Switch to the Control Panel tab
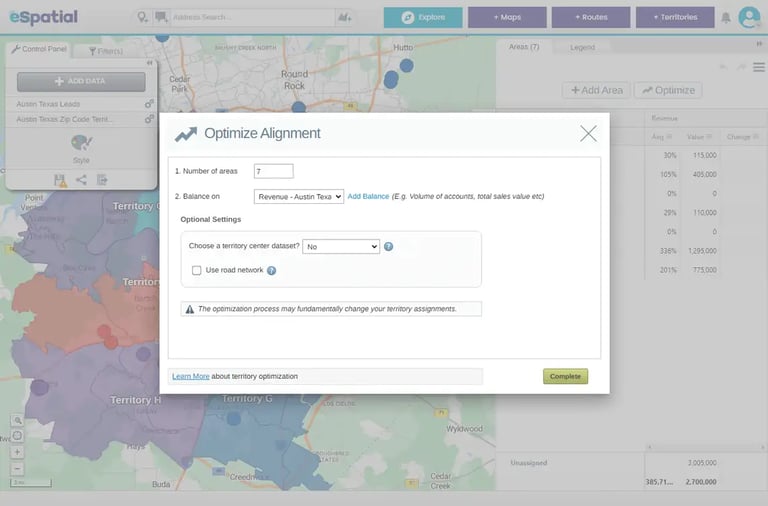 39,49
